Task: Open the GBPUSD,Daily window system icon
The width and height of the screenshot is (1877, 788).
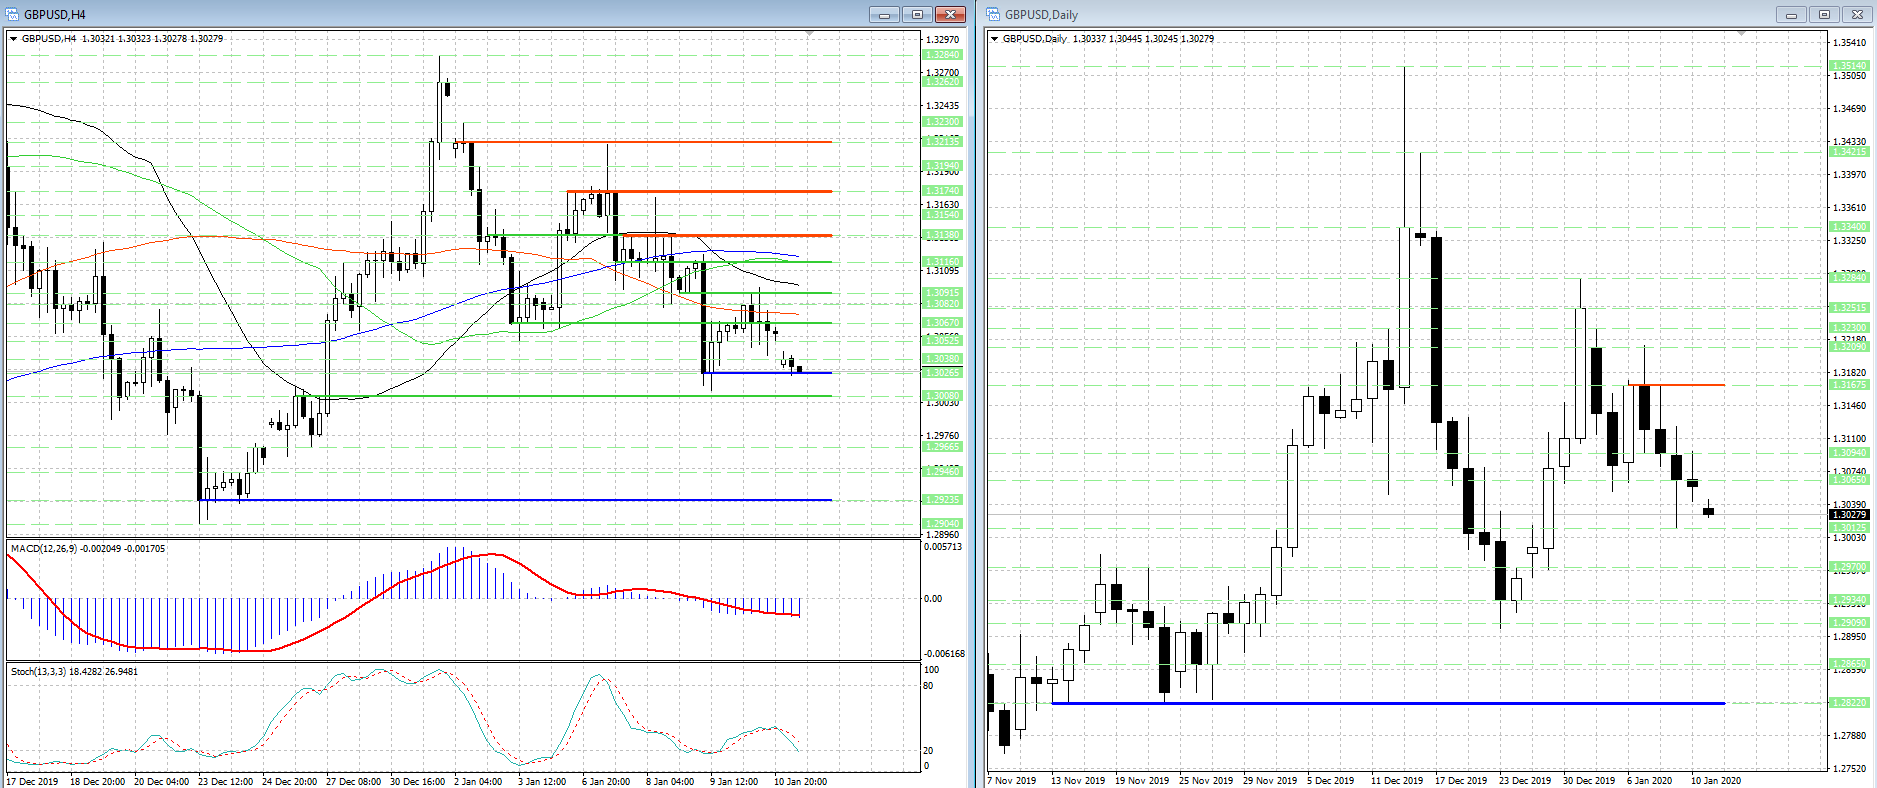Action: click(x=993, y=14)
